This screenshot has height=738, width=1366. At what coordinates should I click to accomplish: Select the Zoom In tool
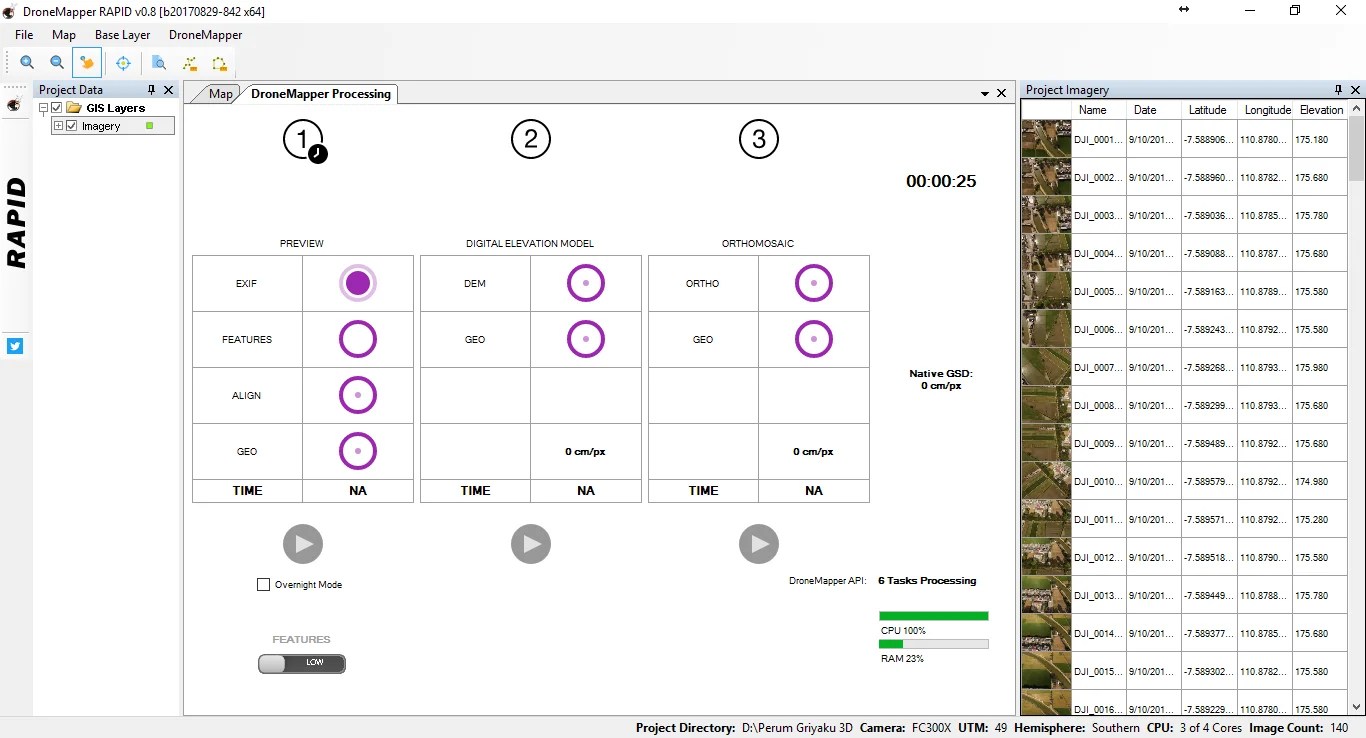click(x=27, y=62)
